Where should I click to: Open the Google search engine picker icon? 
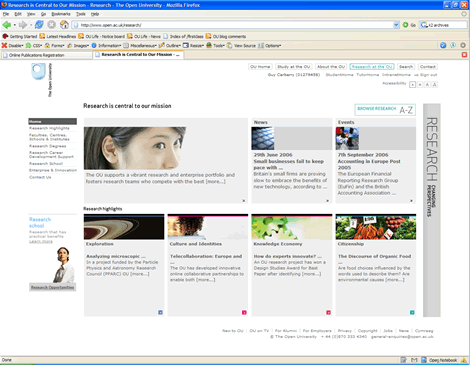coord(424,25)
